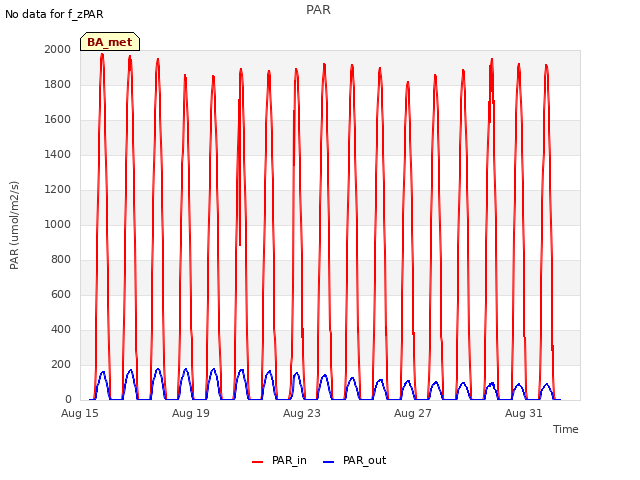
Task: Click the 'PAR (umol/m2/s)' y-axis title
Action: tap(14, 225)
